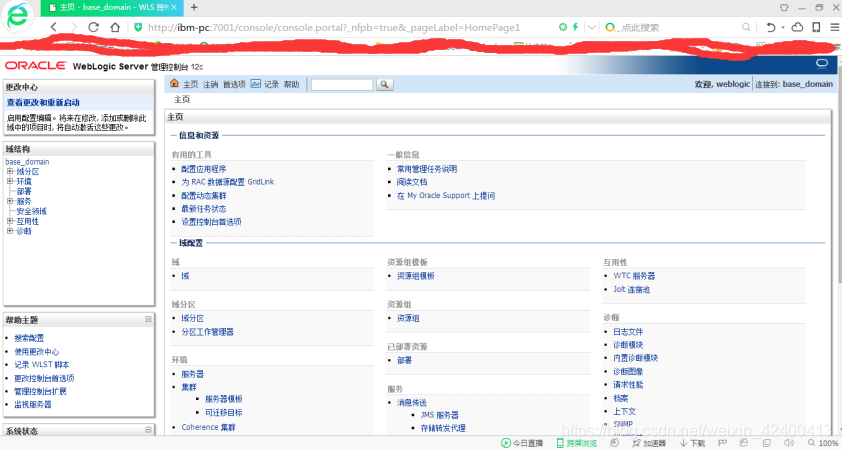
Task: Expand the 诊断 tree node
Action: coord(10,231)
